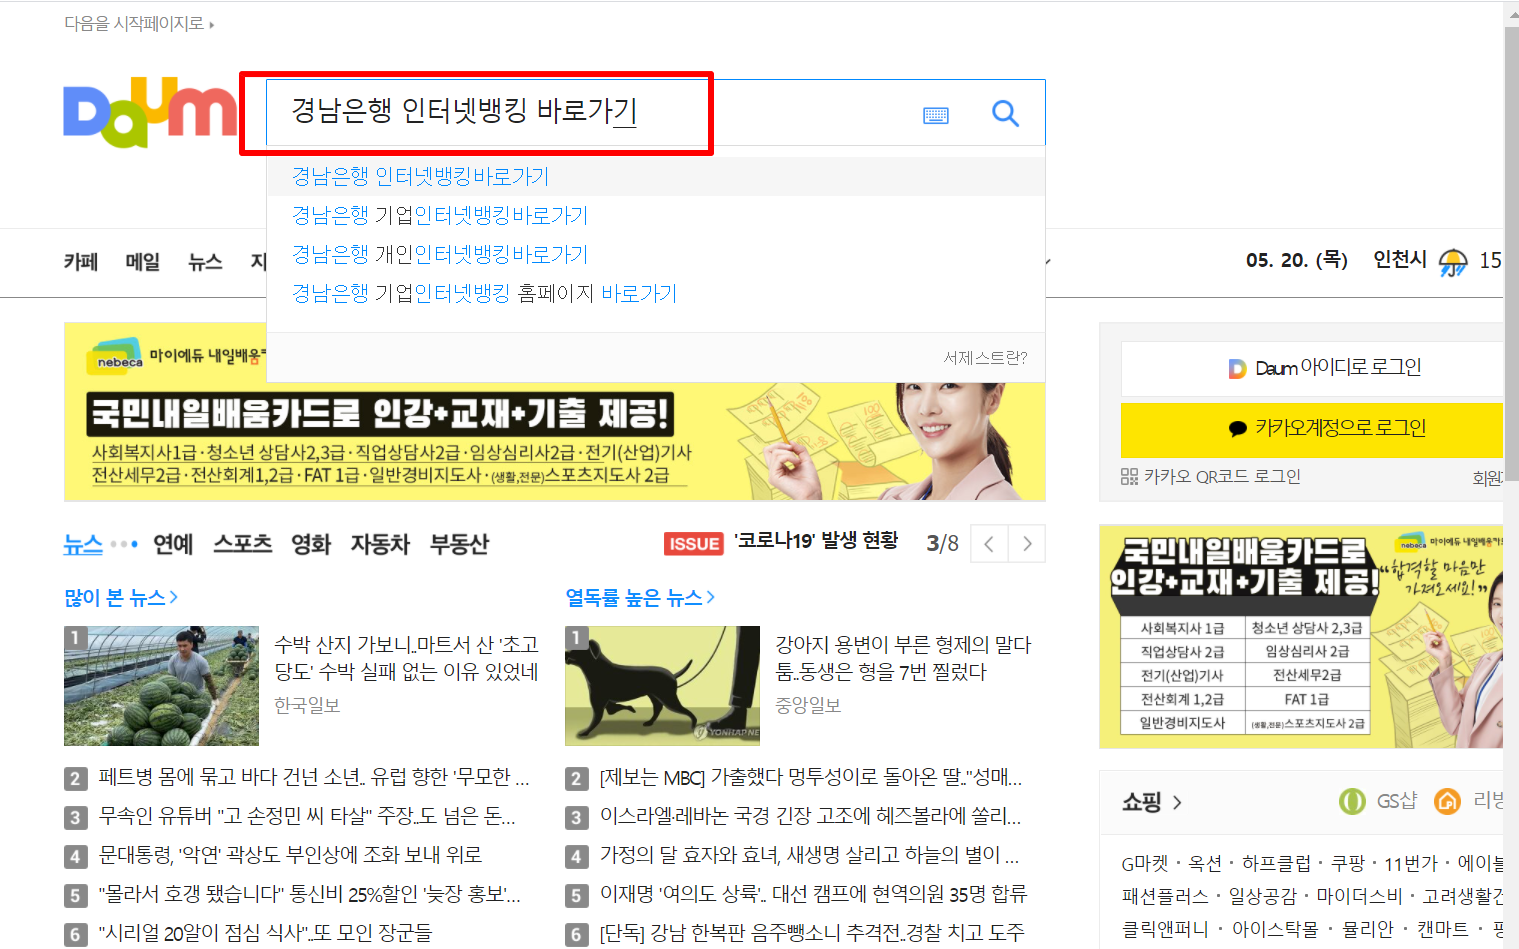Select suggestion 경남은행 인터넷뱅킹바로가기
This screenshot has height=949, width=1519.
tap(420, 177)
